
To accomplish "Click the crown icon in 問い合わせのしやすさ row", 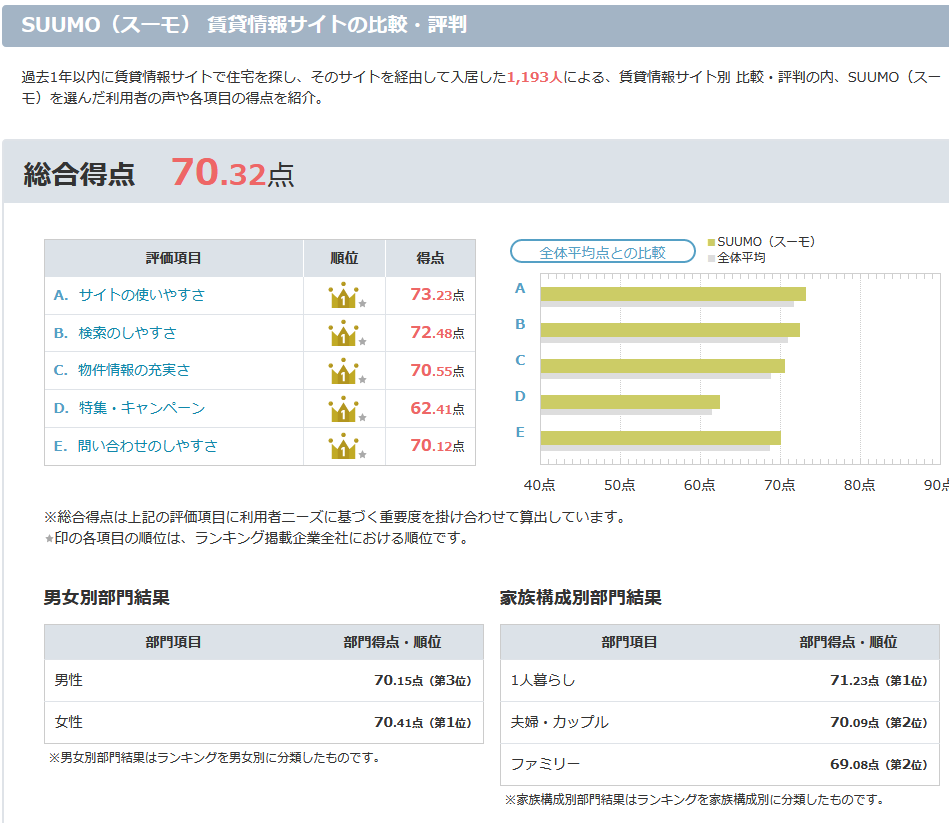I will pyautogui.click(x=343, y=446).
